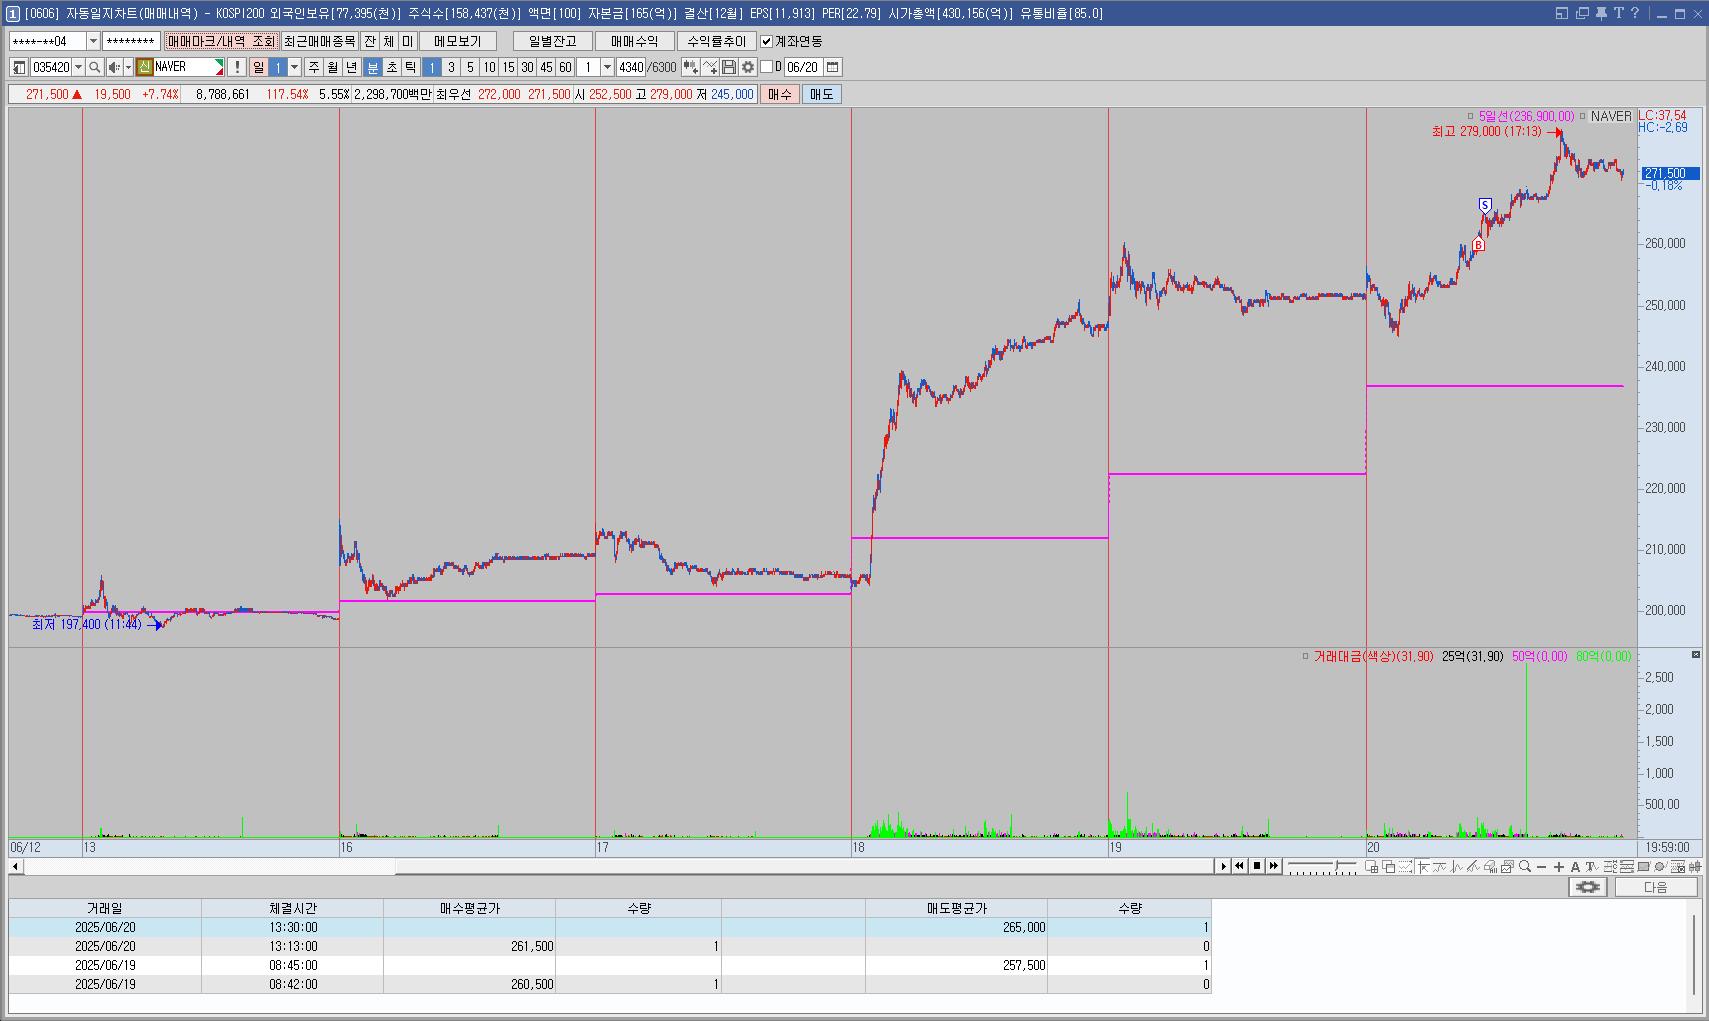
Task: Select the 15-minute interval button
Action: pyautogui.click(x=508, y=67)
